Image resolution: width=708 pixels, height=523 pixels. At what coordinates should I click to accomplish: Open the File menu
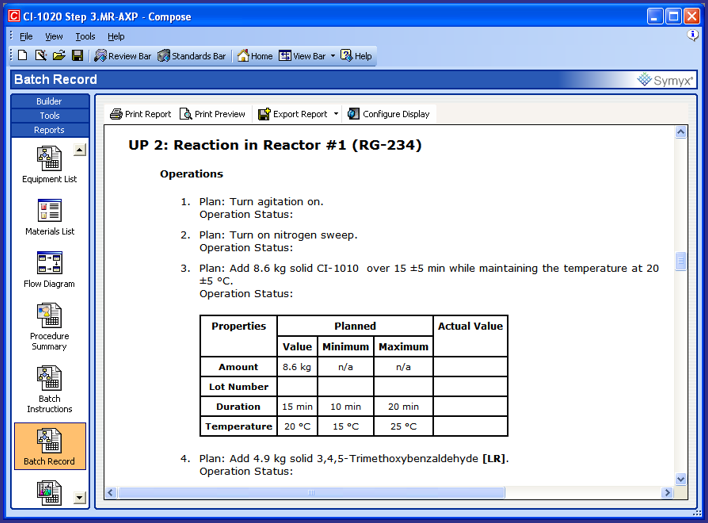click(26, 36)
